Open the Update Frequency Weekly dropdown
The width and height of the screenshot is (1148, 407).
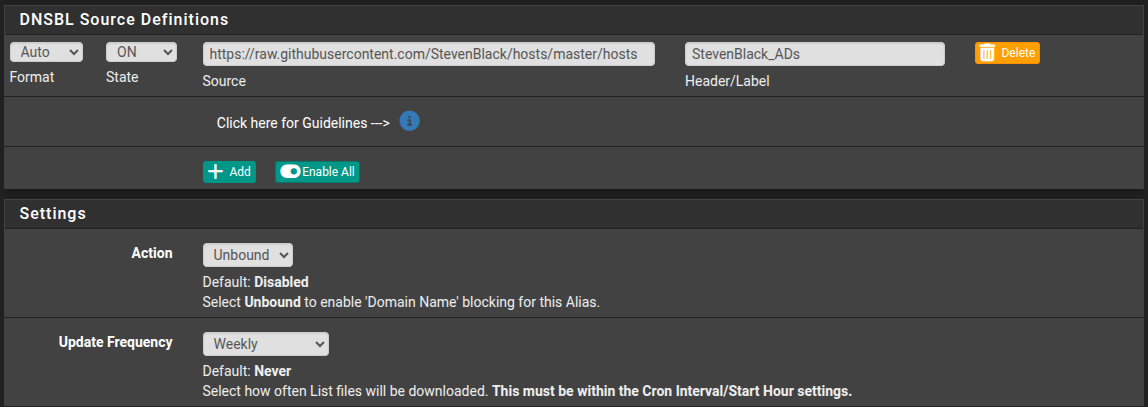point(265,344)
